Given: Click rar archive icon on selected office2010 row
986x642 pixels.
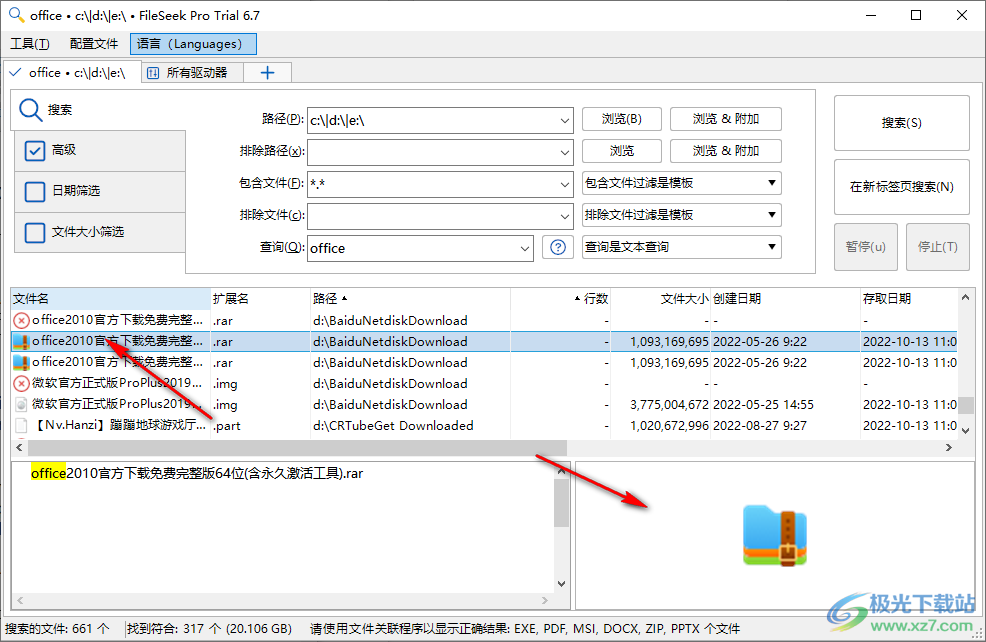Looking at the screenshot, I should pyautogui.click(x=21, y=341).
